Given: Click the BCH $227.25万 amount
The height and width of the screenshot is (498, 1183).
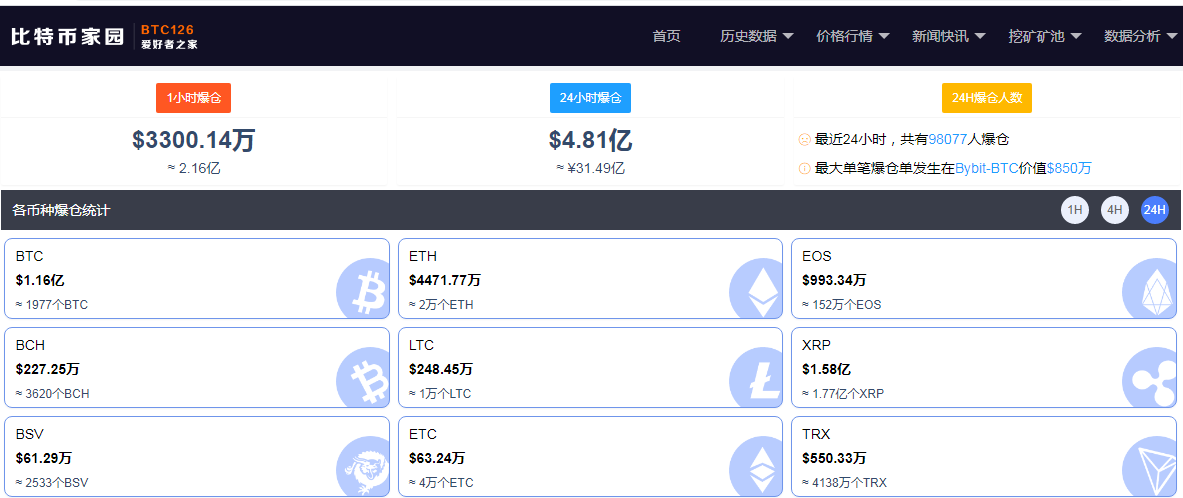Looking at the screenshot, I should click(48, 370).
